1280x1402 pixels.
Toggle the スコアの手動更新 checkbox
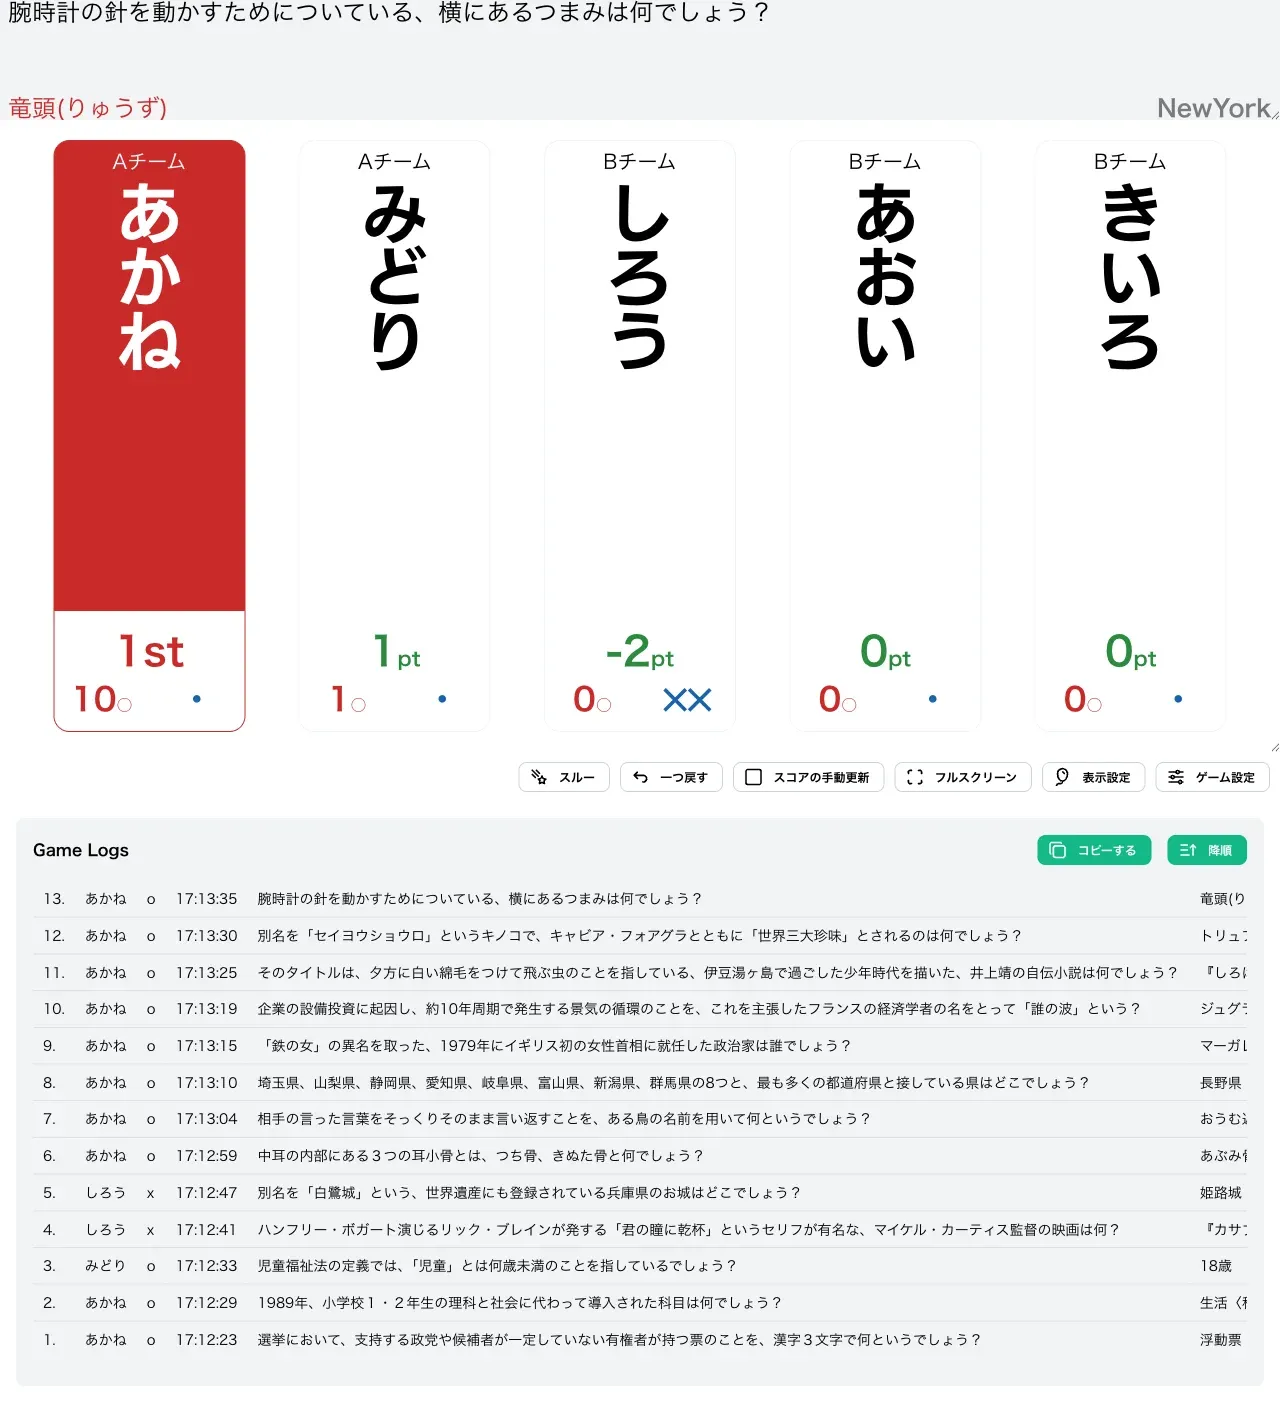tap(808, 777)
